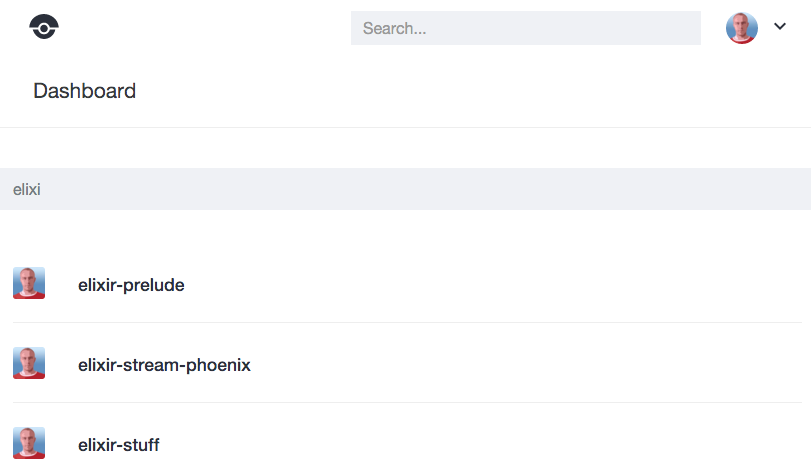
Task: Click the "elixi" text in the filter bar
Action: [x=26, y=189]
